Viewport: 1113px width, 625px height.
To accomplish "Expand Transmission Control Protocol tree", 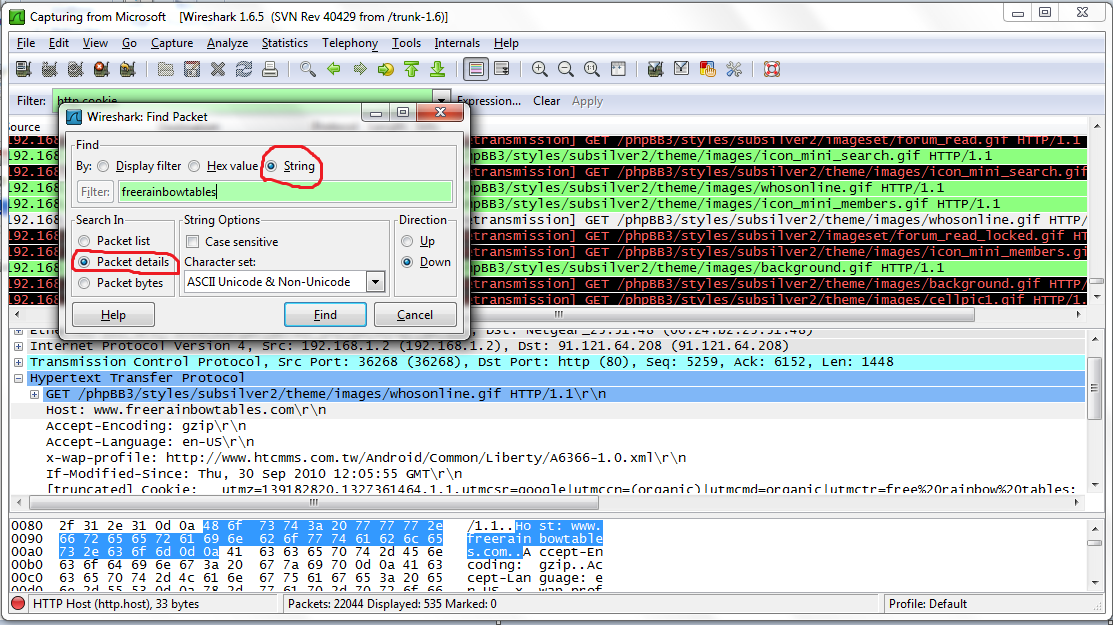I will pos(18,362).
